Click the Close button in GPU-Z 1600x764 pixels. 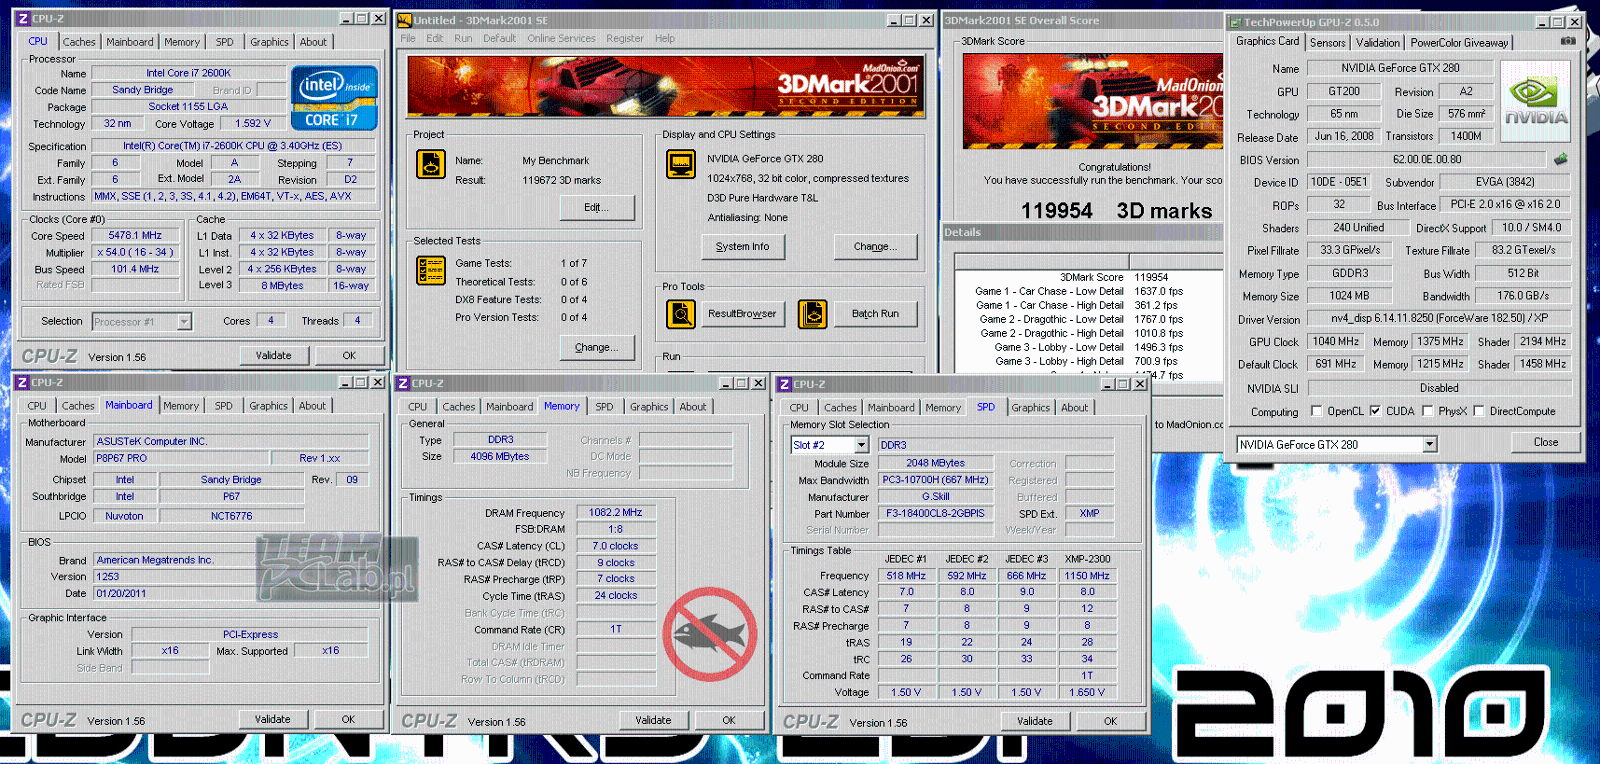coord(1545,442)
